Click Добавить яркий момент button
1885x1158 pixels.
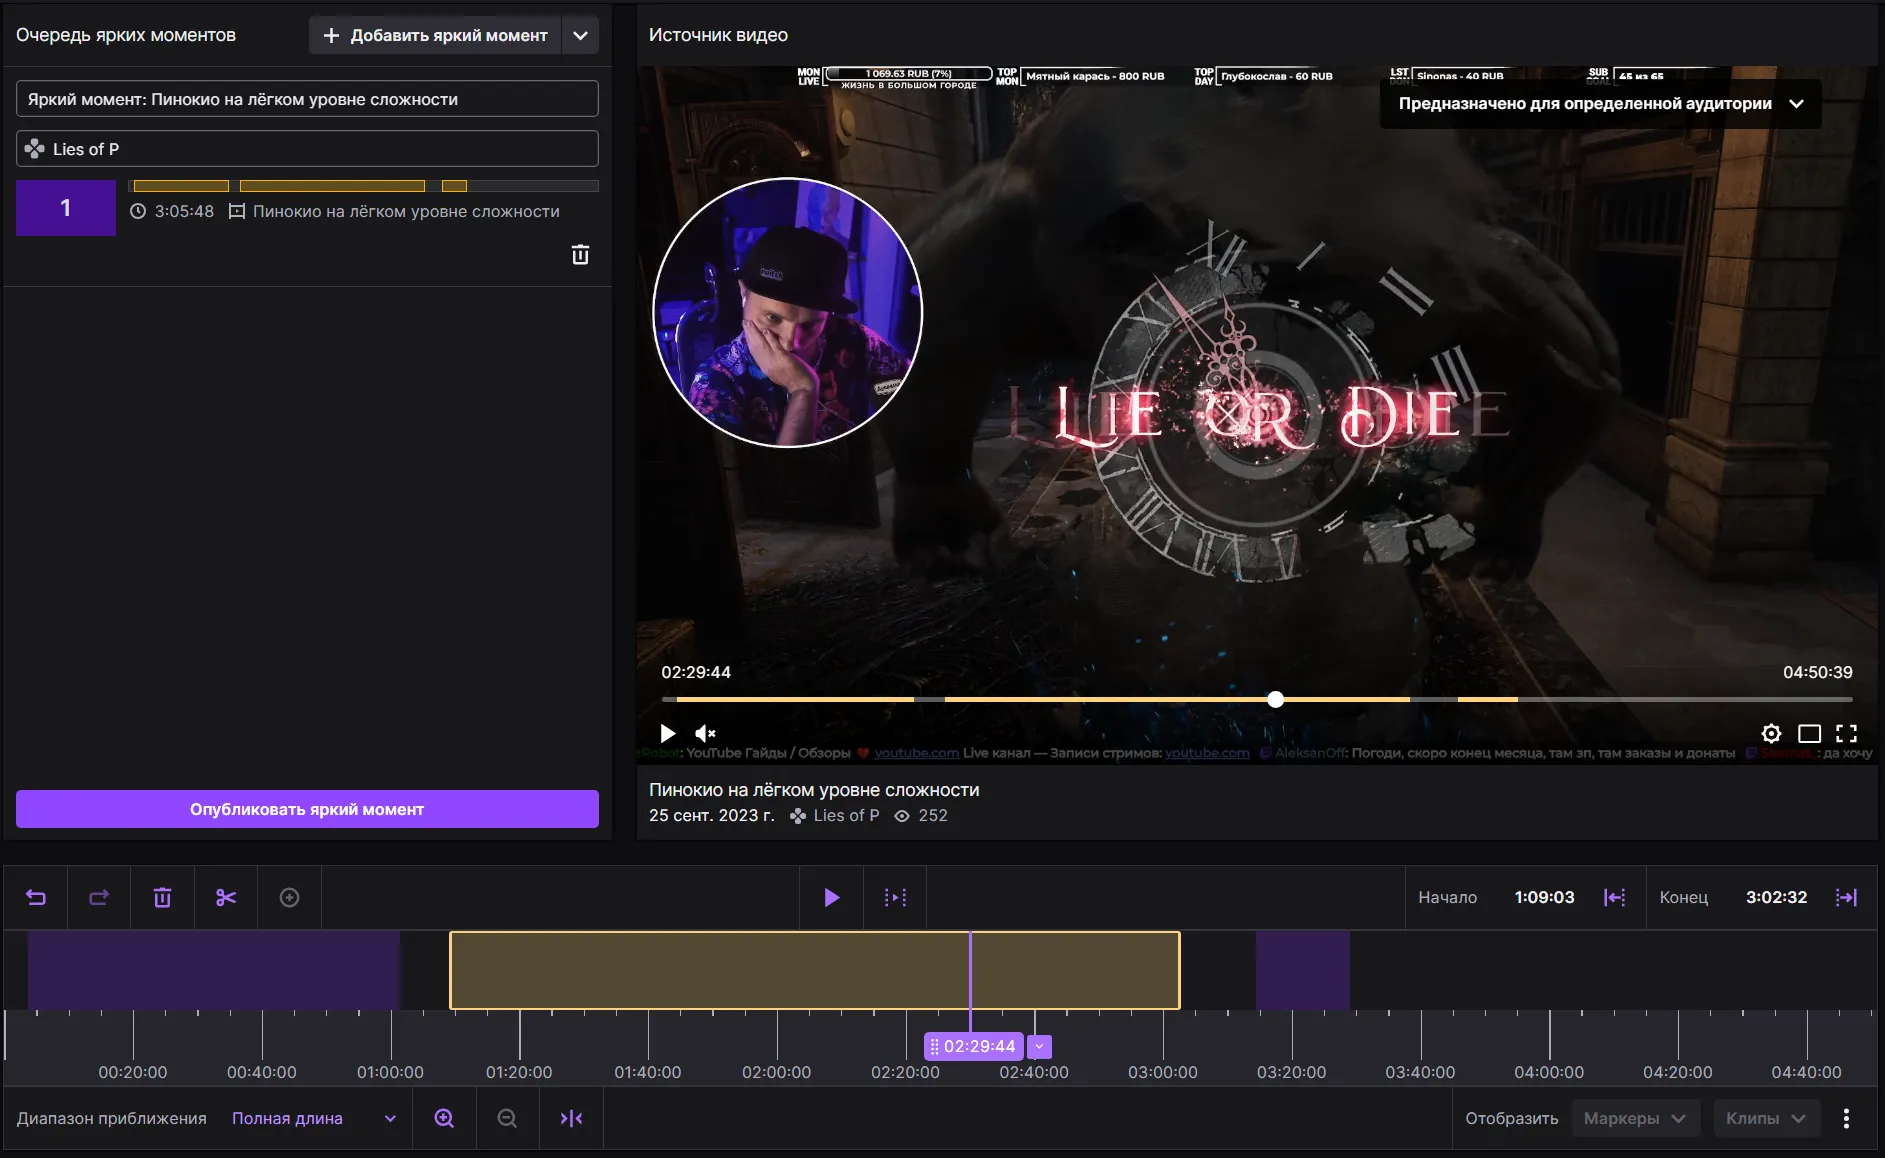pyautogui.click(x=435, y=35)
